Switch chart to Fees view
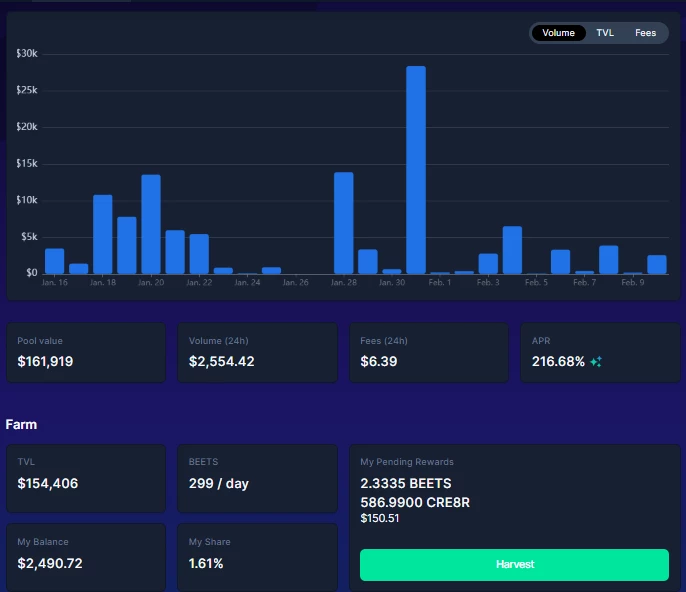Viewport: 686px width, 592px height. [x=645, y=33]
